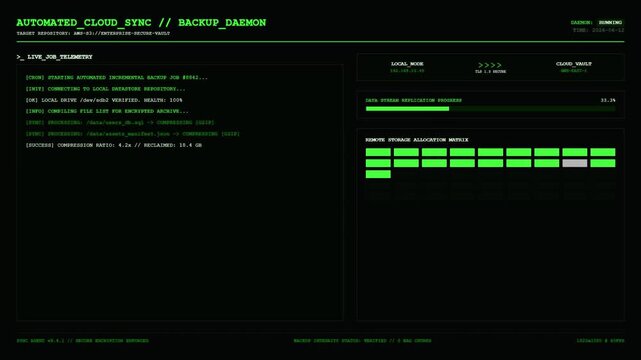Click the [INIT] connecting to datastore log line
The image size is (641, 360).
click(105, 89)
